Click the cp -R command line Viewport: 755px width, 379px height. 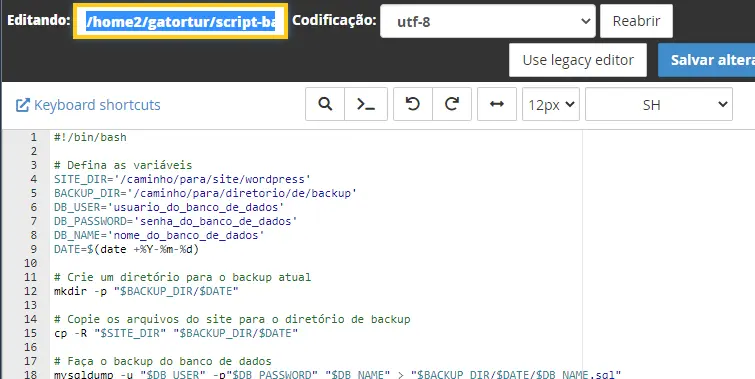tap(176, 333)
